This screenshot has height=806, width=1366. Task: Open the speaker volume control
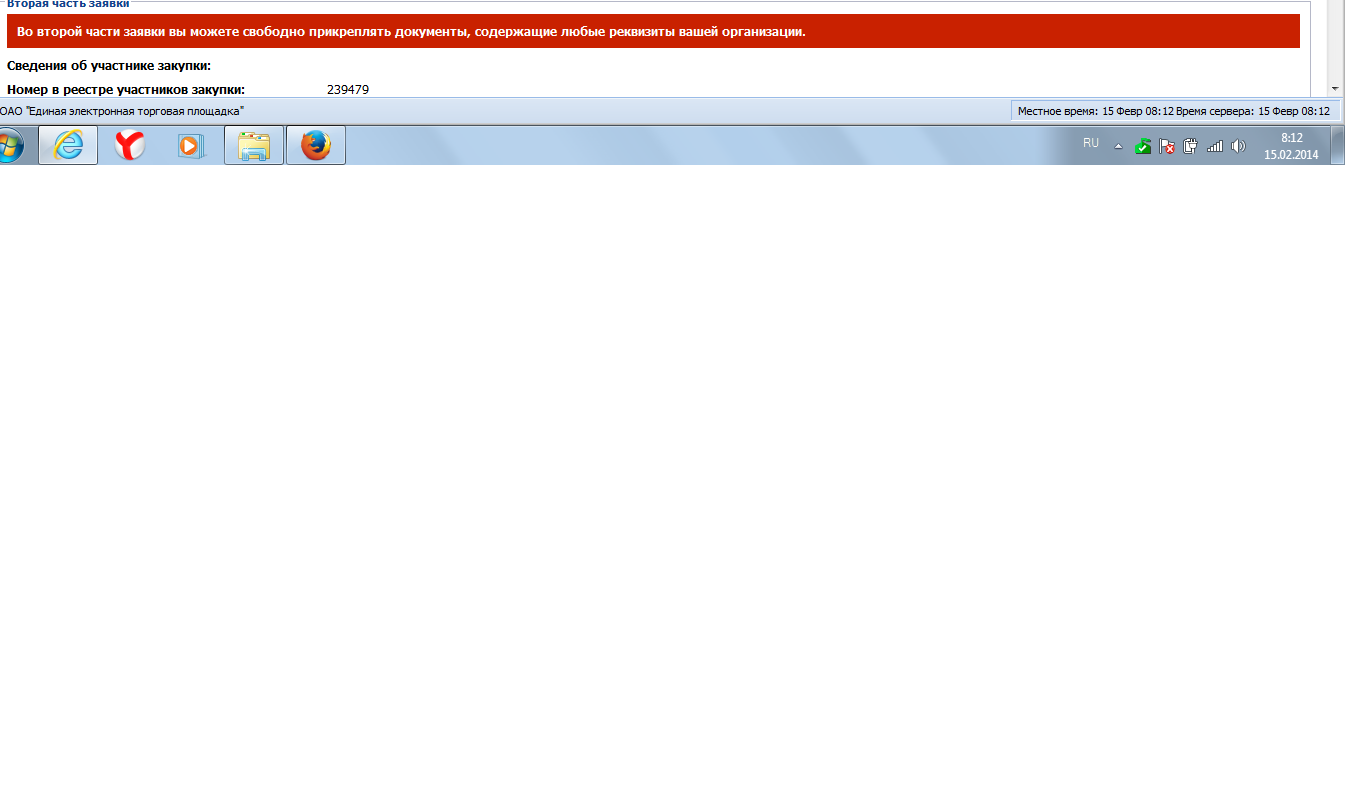[x=1238, y=146]
